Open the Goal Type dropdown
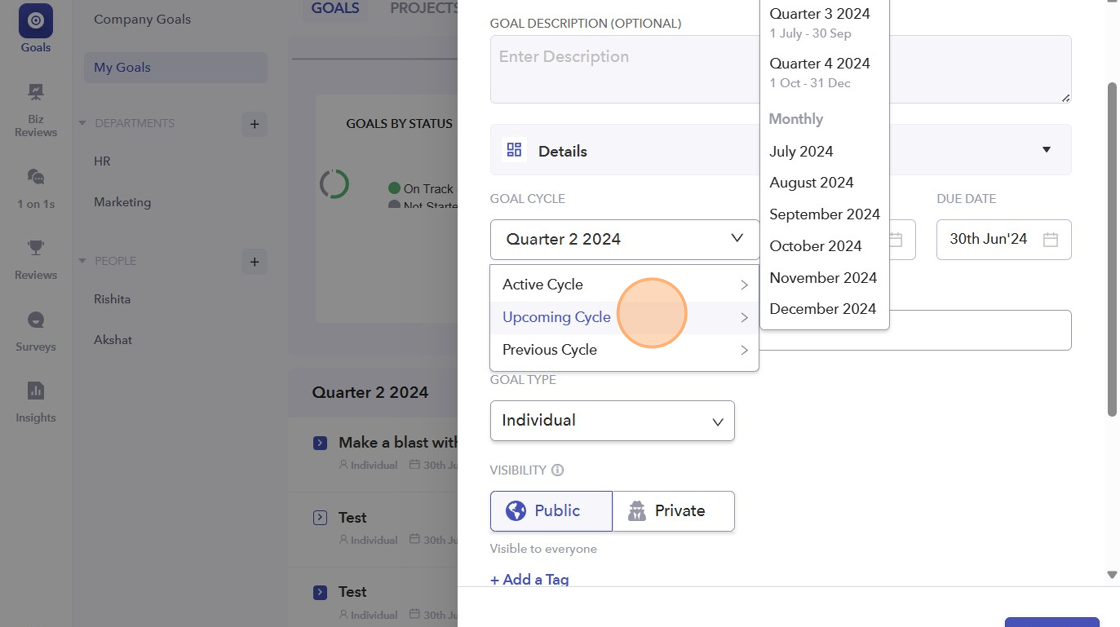Image resolution: width=1120 pixels, height=627 pixels. (x=612, y=421)
